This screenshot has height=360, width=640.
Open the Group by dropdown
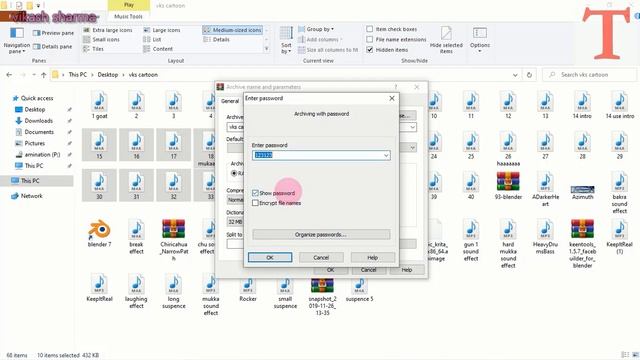[316, 29]
